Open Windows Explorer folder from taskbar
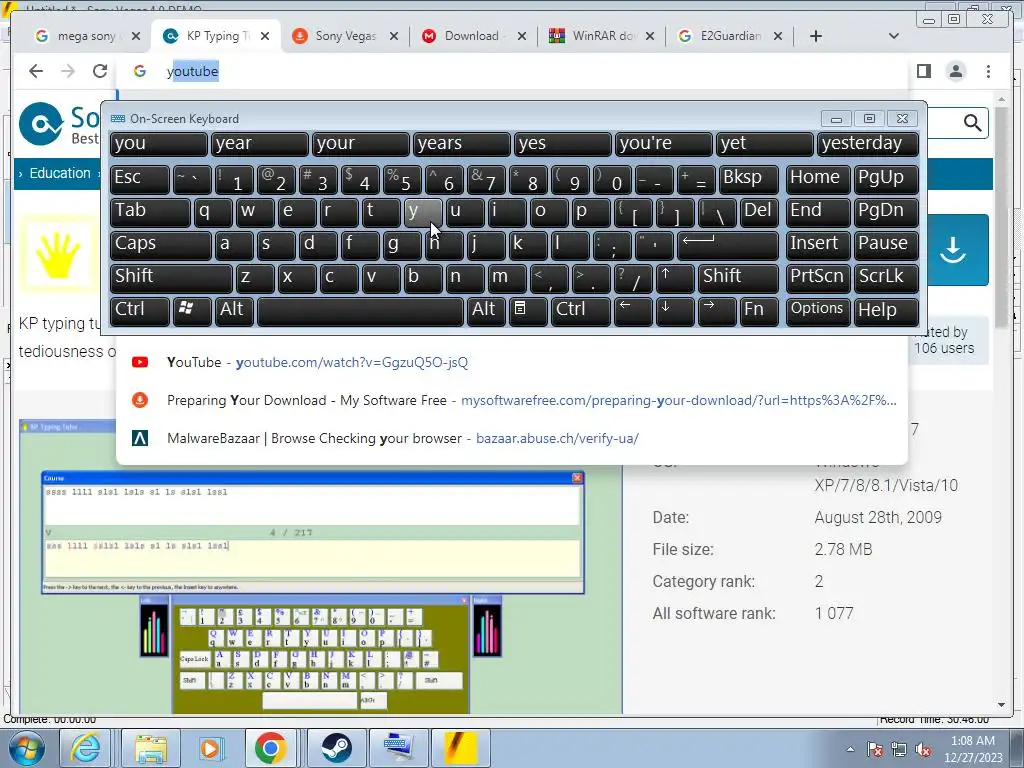1024x768 pixels. pyautogui.click(x=151, y=748)
